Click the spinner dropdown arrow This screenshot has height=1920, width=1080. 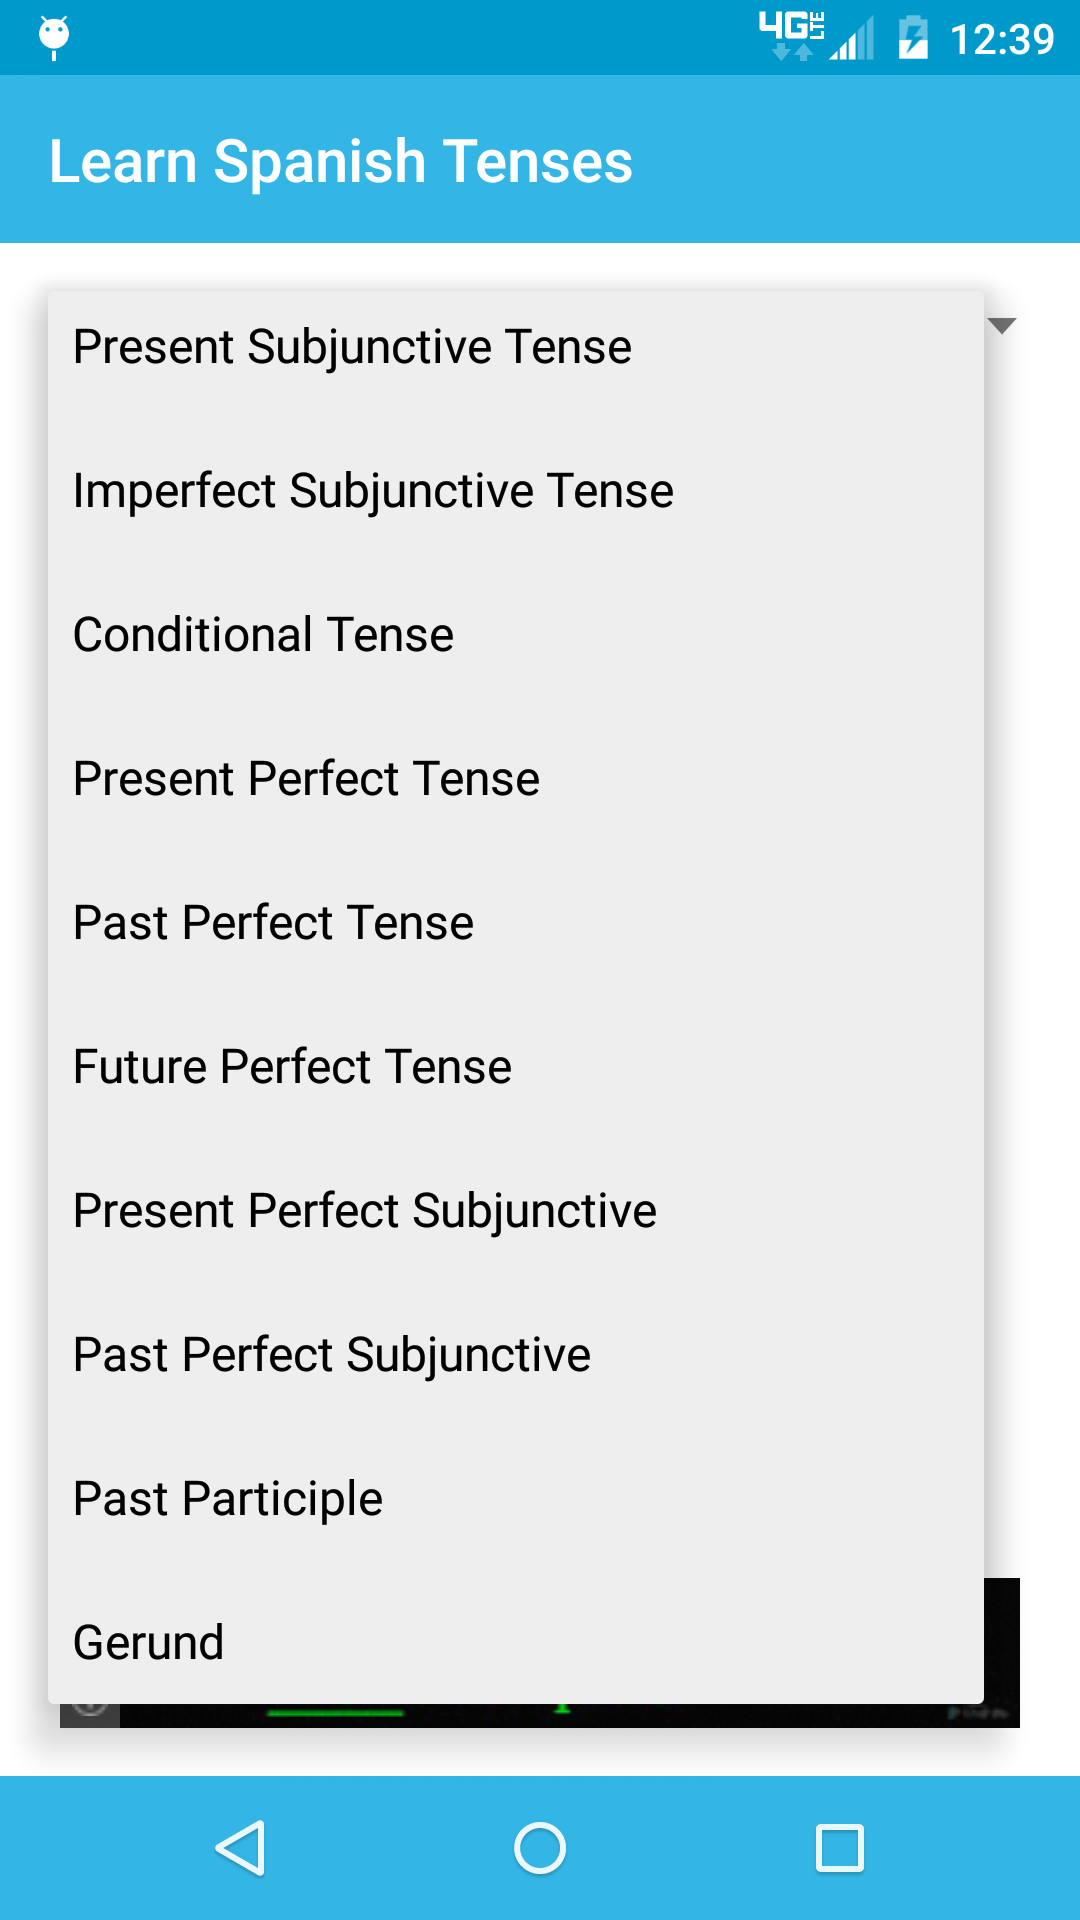click(x=1002, y=325)
